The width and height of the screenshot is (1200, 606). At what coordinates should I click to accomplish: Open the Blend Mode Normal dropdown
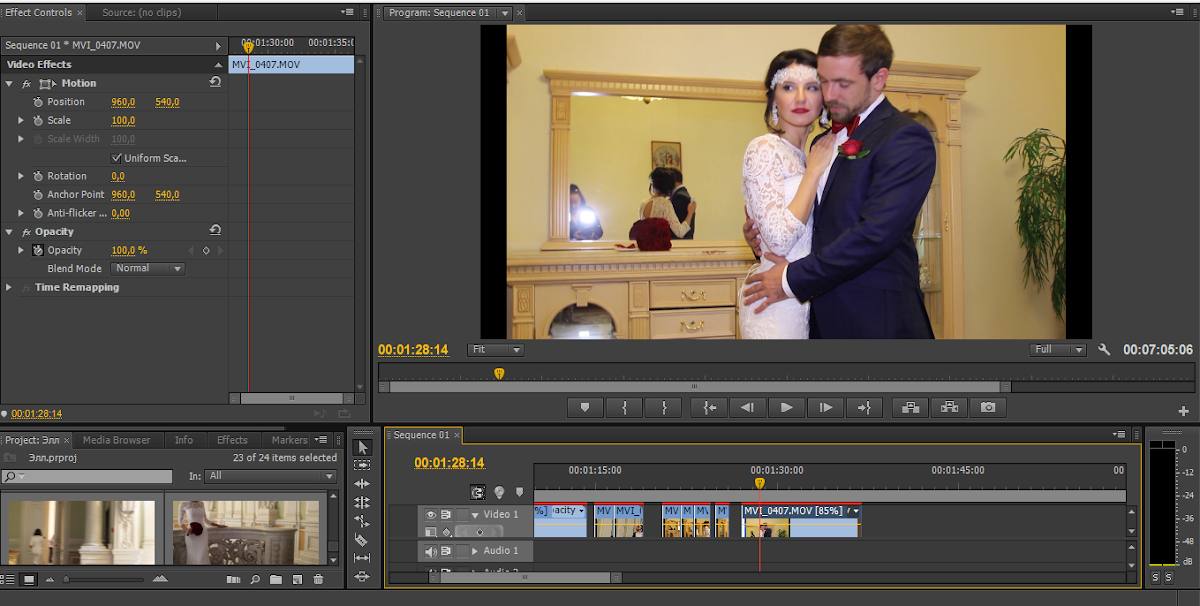click(x=147, y=269)
